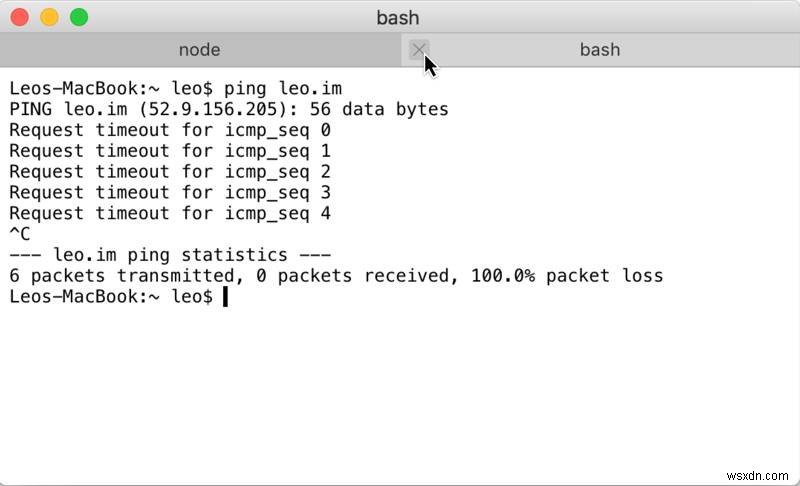Click the bash window title text
The width and height of the screenshot is (800, 486).
[x=398, y=17]
